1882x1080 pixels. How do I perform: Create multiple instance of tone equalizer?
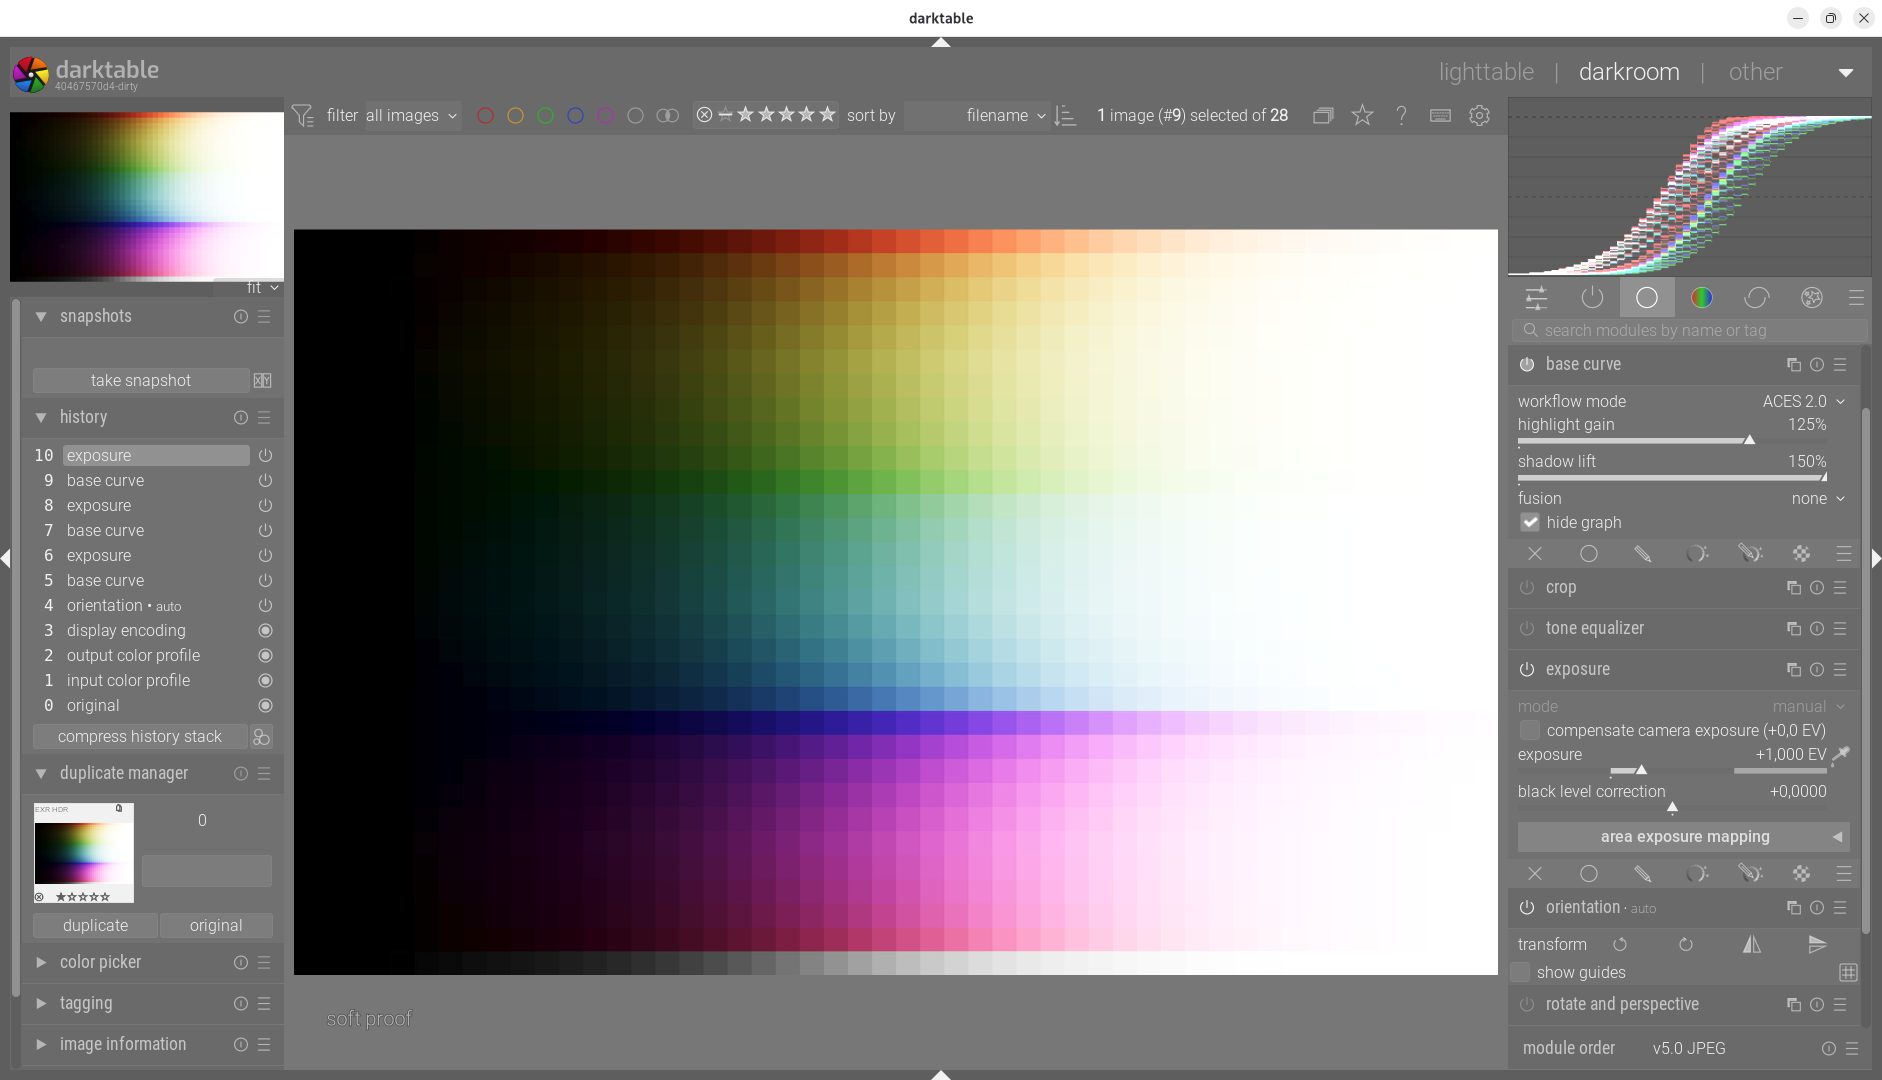1793,629
